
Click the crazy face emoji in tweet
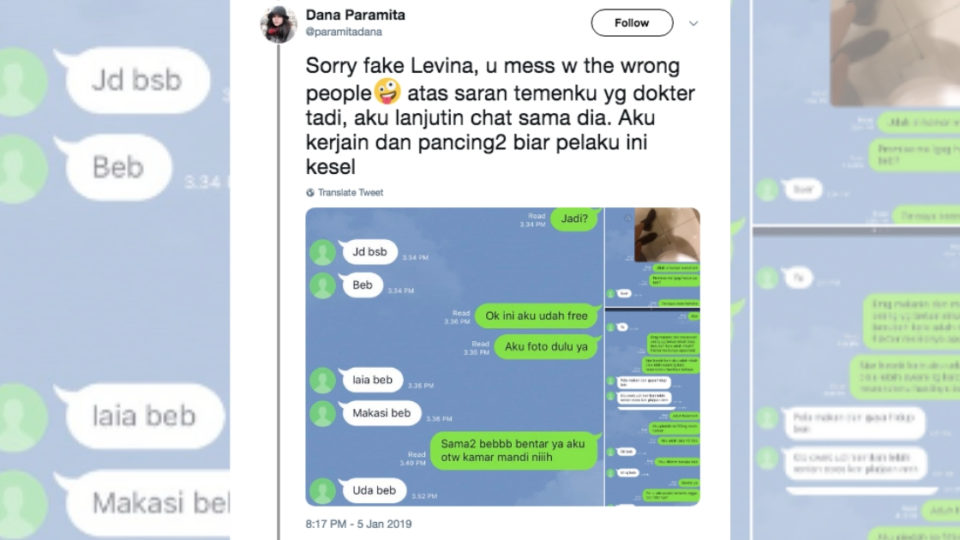(388, 92)
